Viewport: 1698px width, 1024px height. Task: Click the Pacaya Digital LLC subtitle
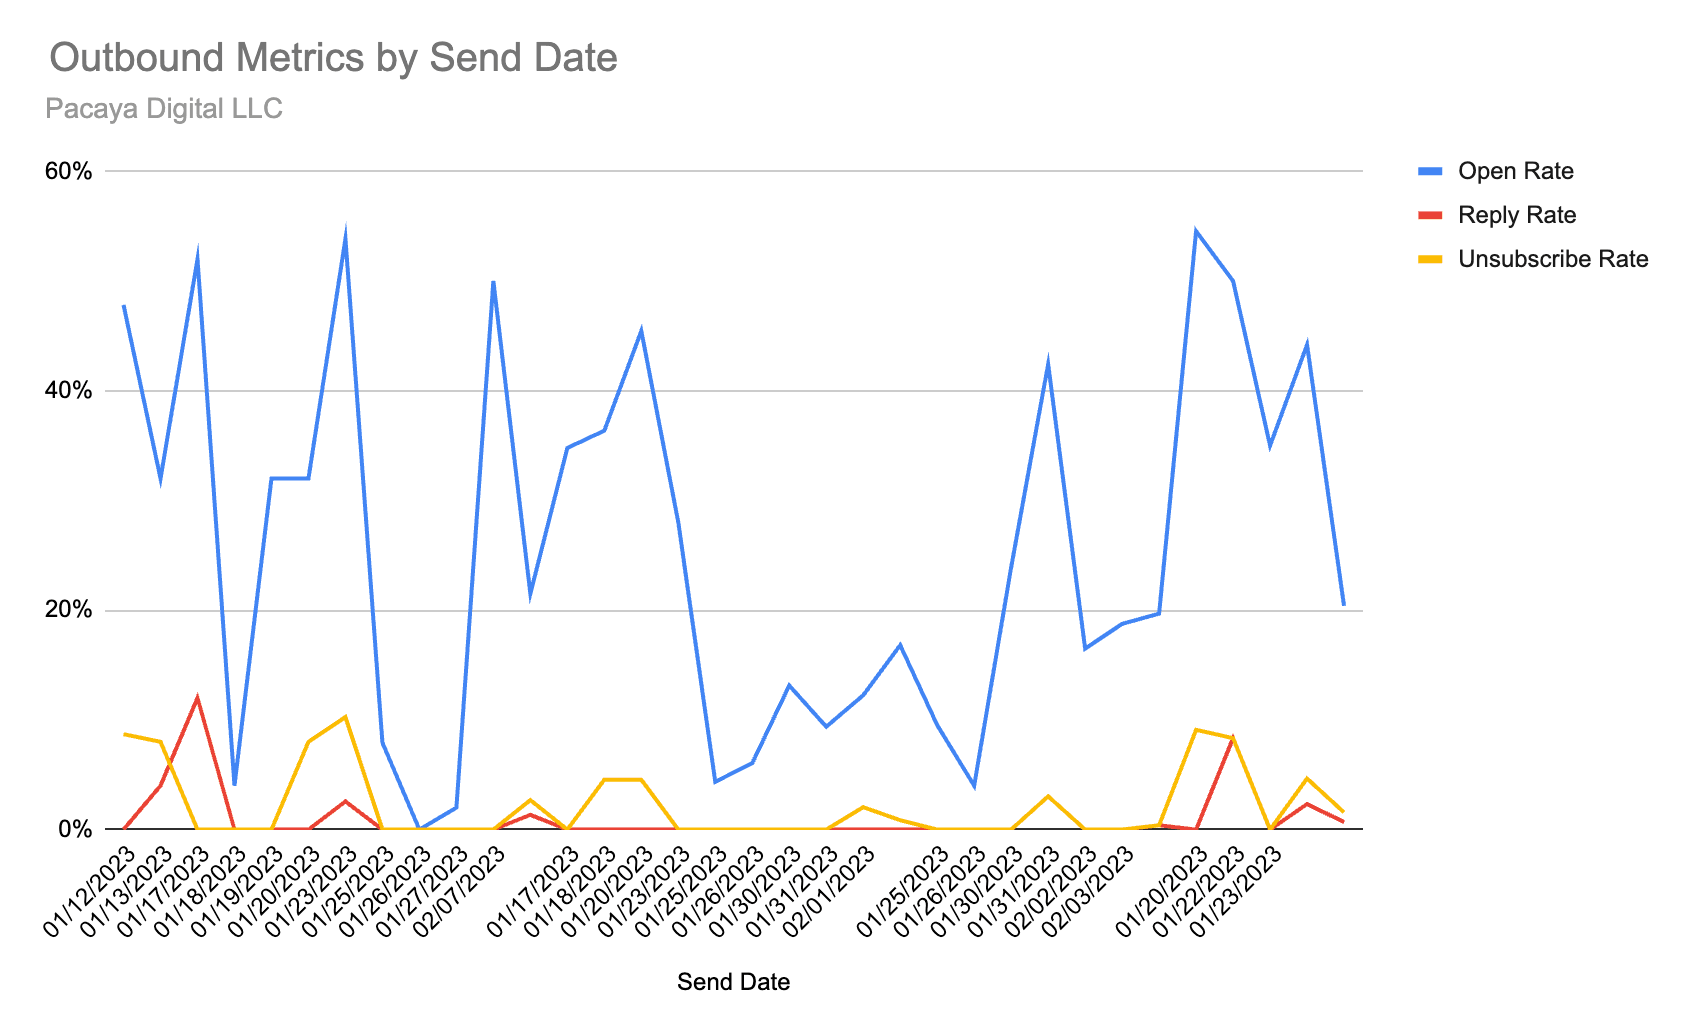click(164, 108)
